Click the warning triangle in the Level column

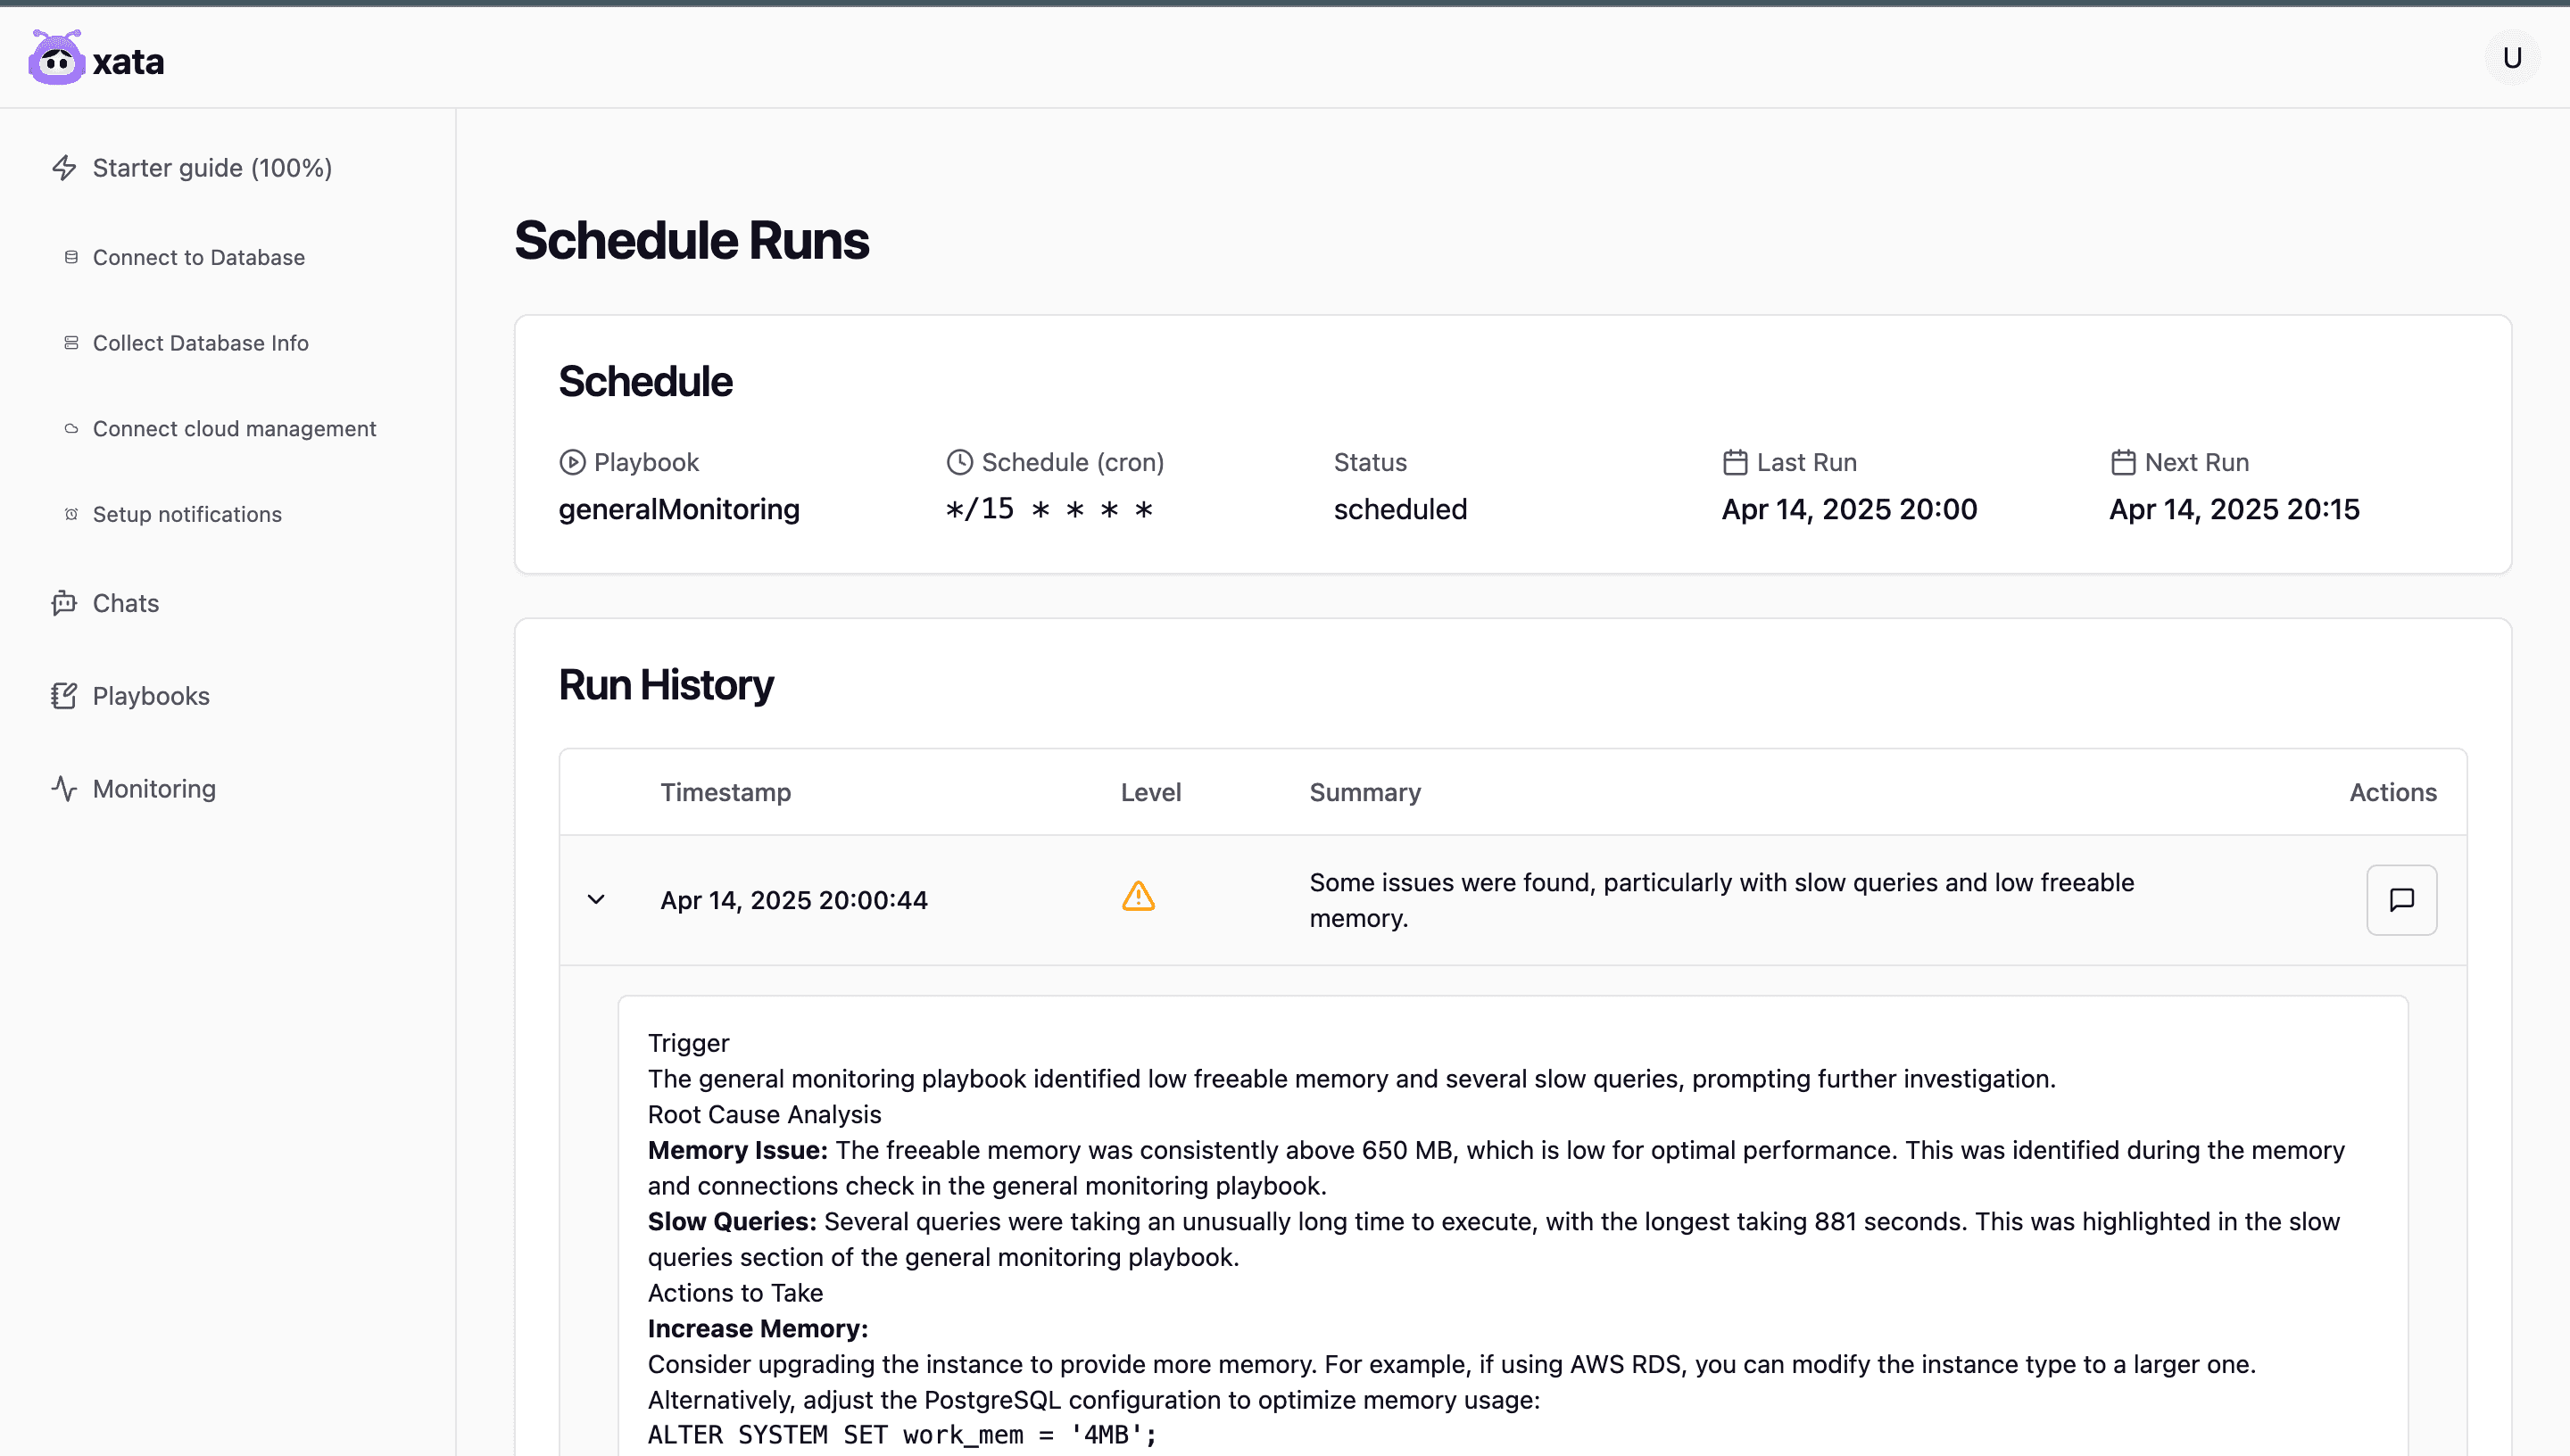coord(1138,897)
